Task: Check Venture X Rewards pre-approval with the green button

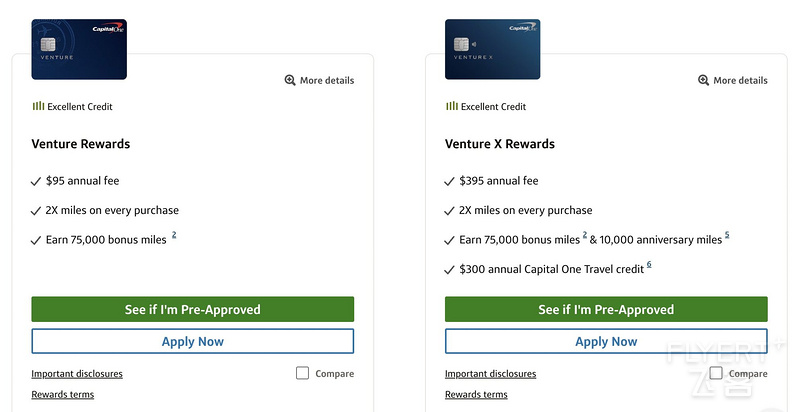Action: (606, 310)
